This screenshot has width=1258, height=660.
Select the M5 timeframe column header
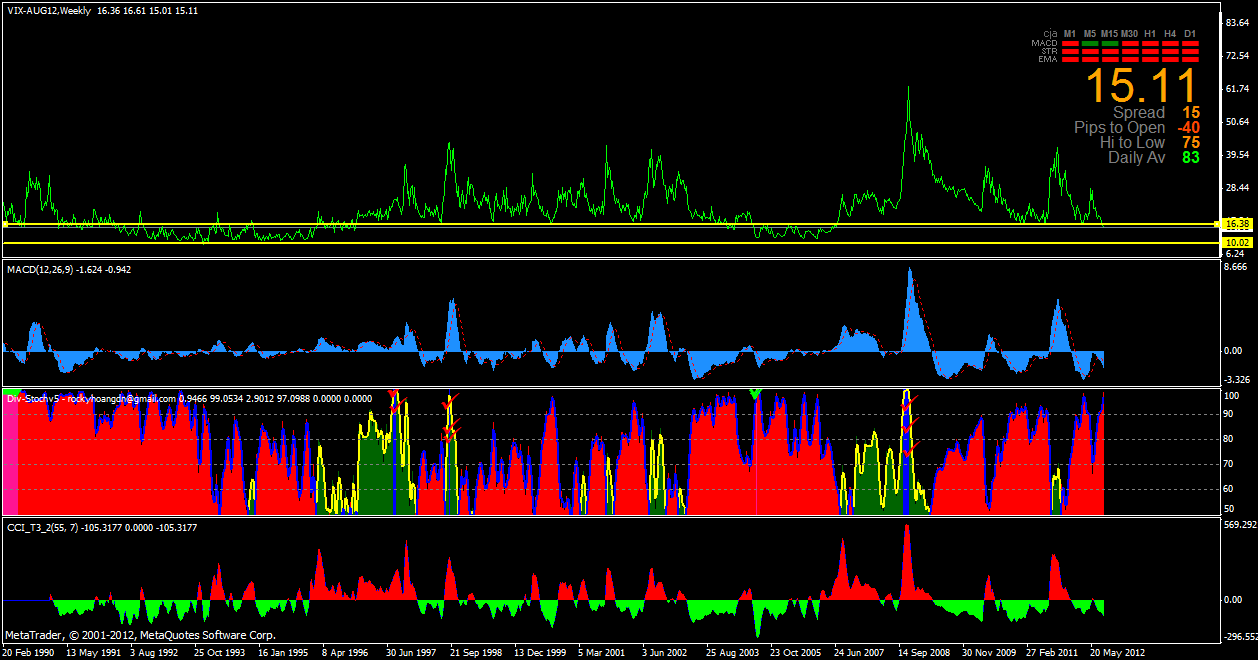(1090, 34)
